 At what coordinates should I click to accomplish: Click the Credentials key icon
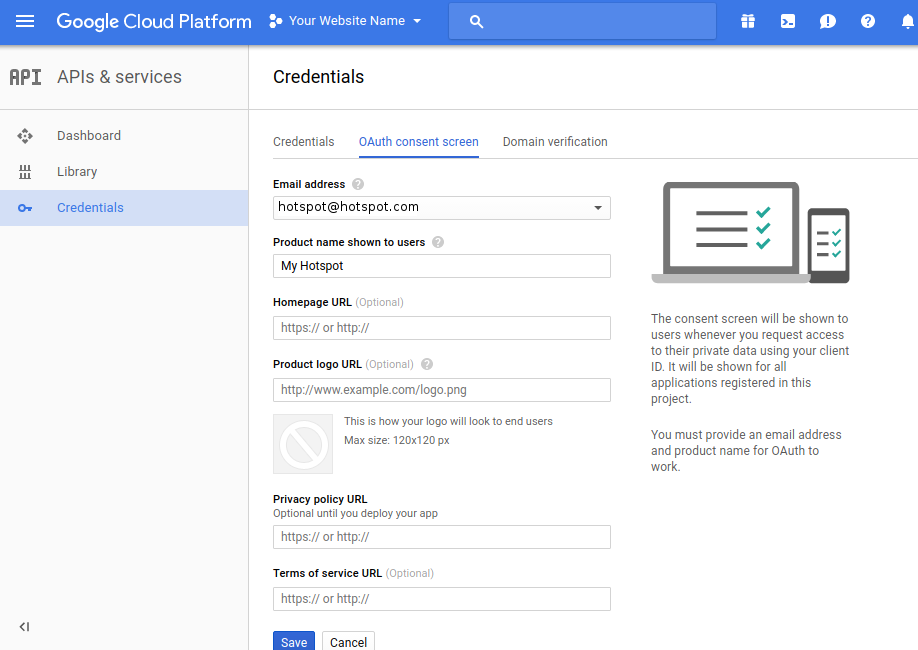(x=25, y=208)
